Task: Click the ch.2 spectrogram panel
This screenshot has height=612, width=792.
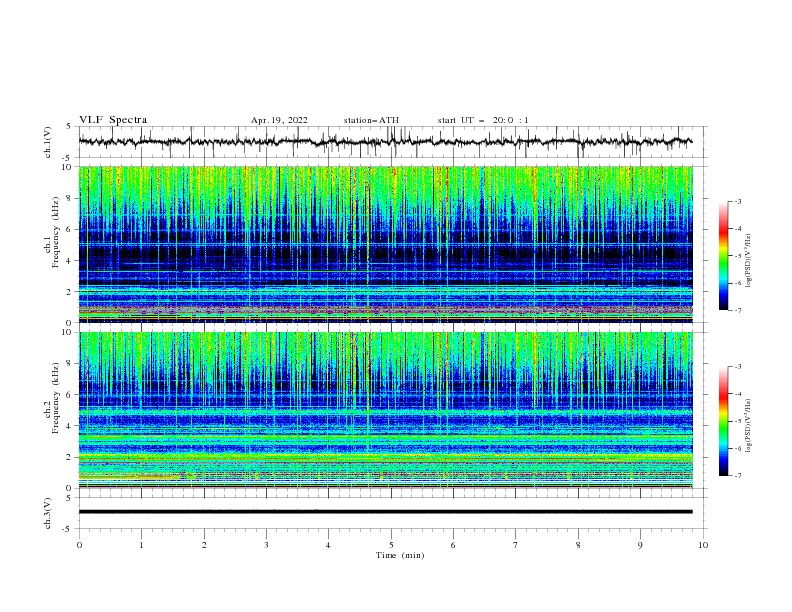Action: (x=386, y=410)
